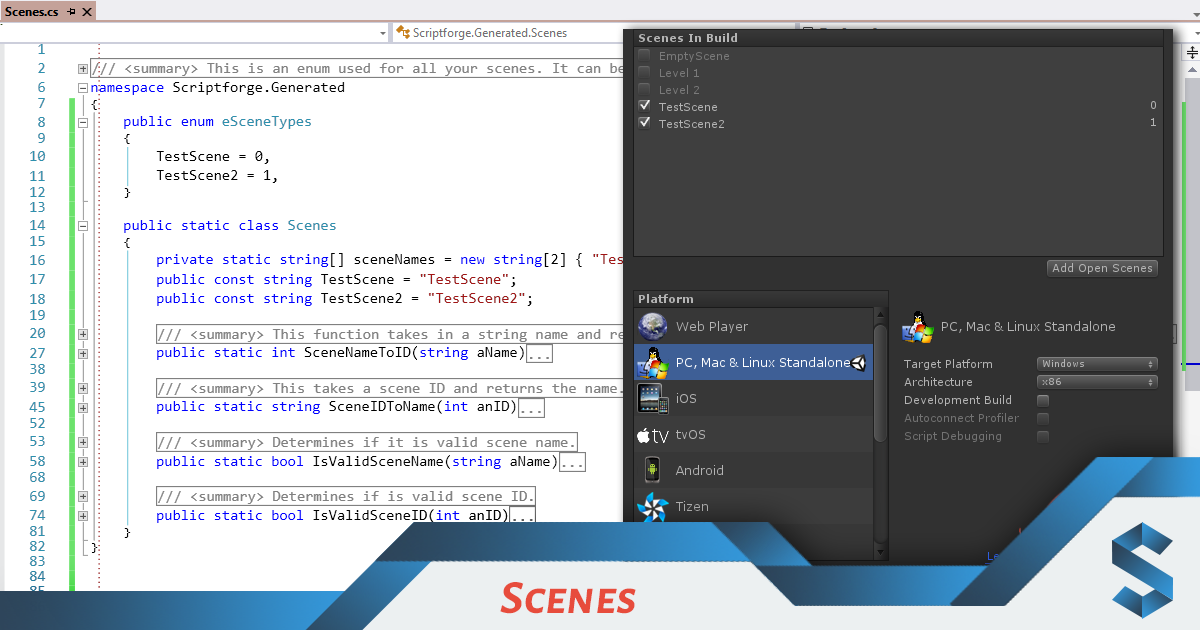Select the Tizen platform row
1200x630 pixels.
753,506
